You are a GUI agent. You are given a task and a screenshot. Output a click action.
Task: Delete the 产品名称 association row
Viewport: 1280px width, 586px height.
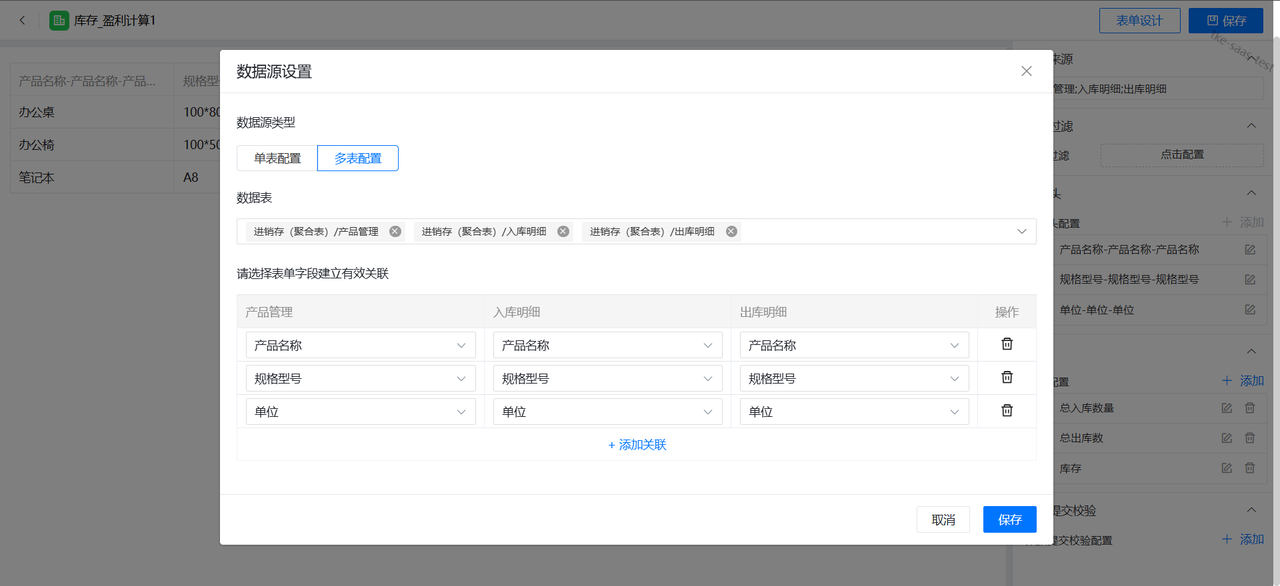pos(1007,344)
